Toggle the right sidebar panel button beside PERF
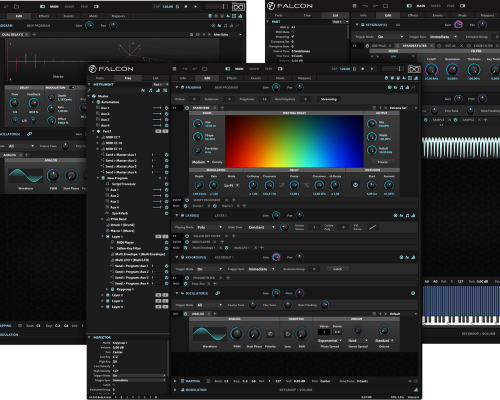Viewport: 500px width, 400px height. (x=280, y=69)
